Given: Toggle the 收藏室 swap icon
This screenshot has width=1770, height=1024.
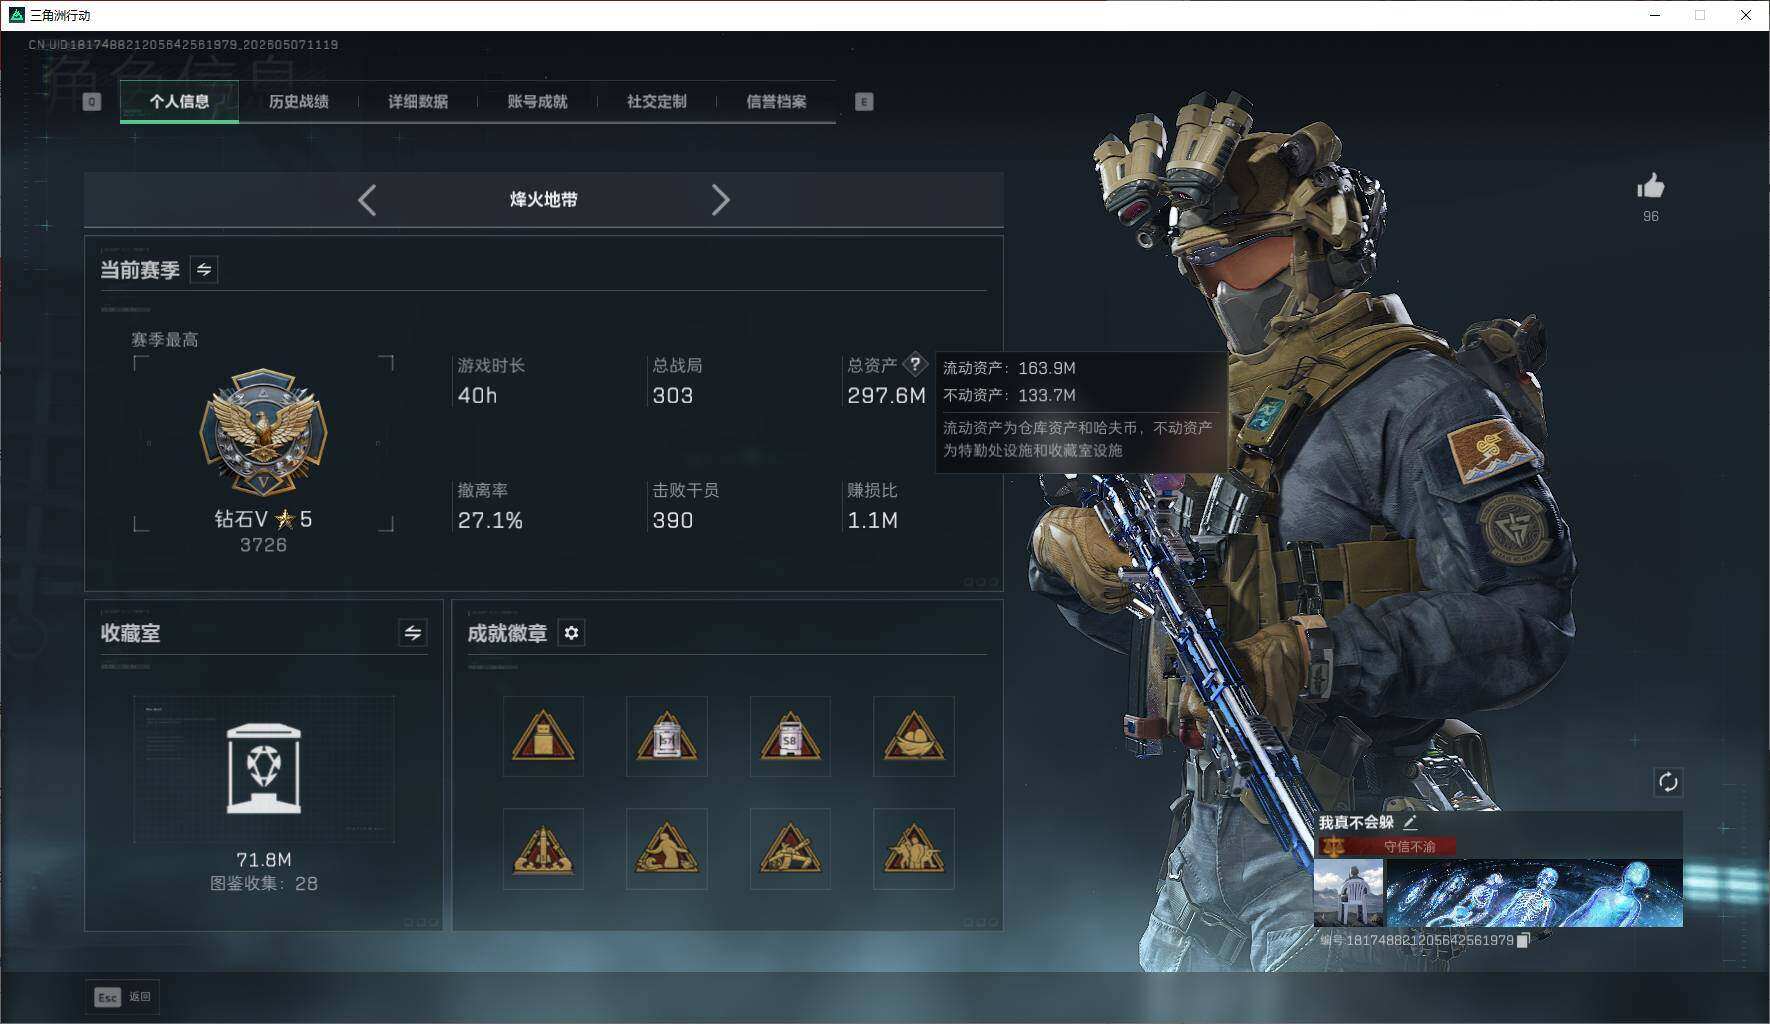Looking at the screenshot, I should tap(412, 632).
